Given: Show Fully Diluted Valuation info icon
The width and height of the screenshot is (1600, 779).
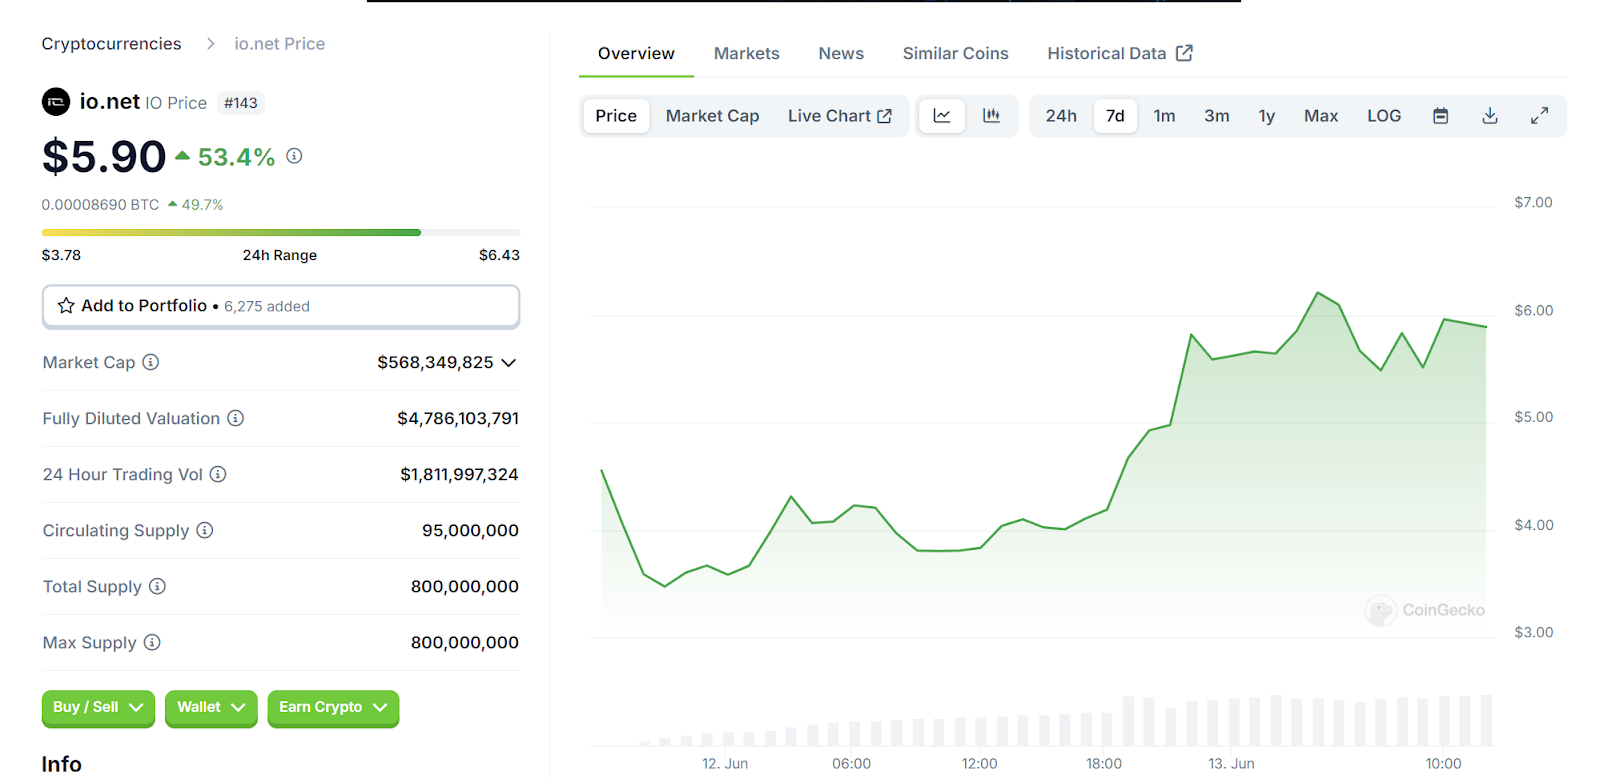Looking at the screenshot, I should [x=236, y=418].
